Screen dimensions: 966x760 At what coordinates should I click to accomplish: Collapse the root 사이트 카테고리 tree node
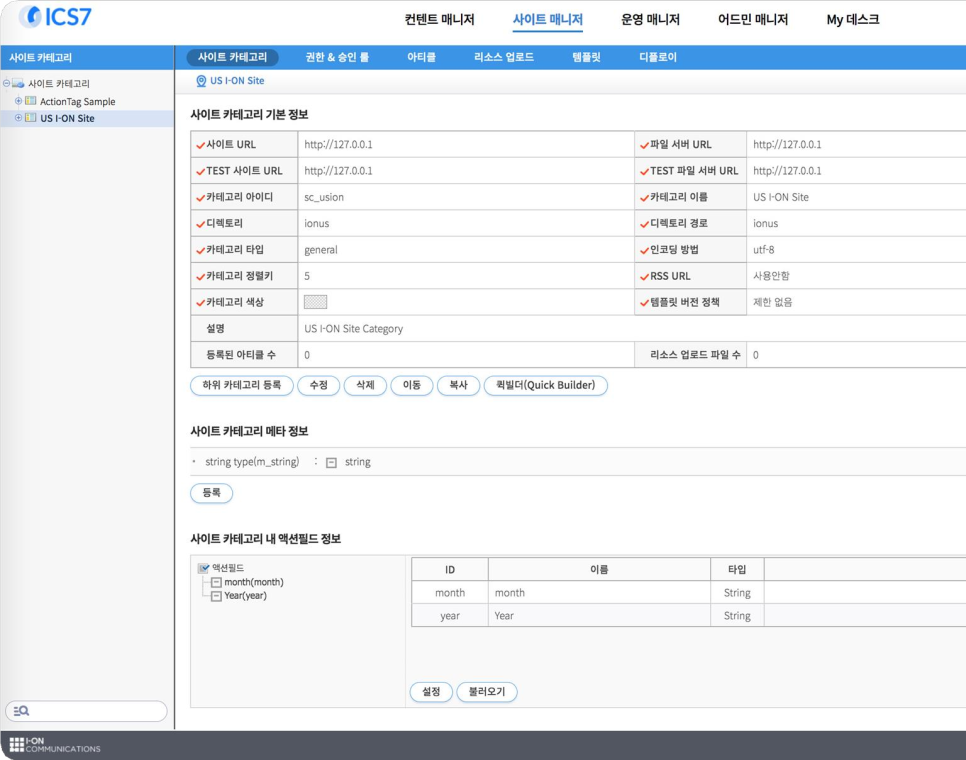7,84
